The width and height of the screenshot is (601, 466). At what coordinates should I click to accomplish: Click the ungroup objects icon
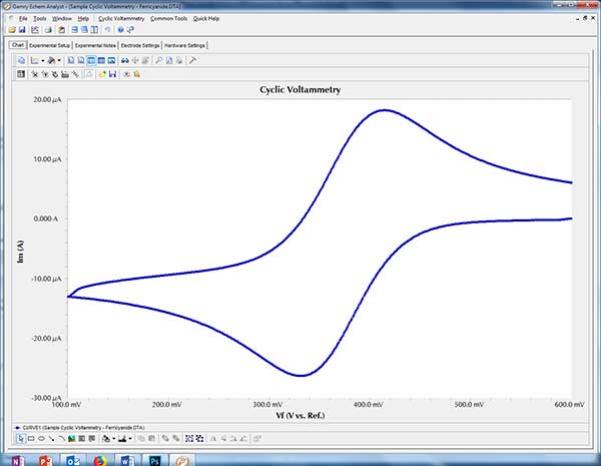199,438
